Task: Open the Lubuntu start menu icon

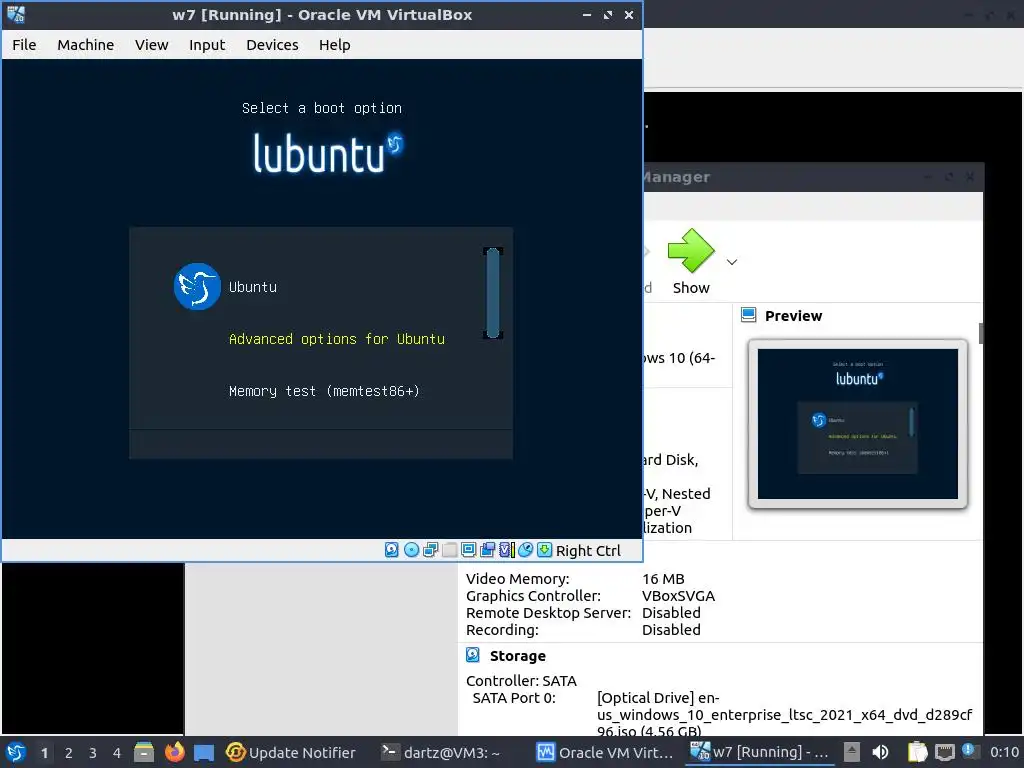Action: [x=15, y=752]
